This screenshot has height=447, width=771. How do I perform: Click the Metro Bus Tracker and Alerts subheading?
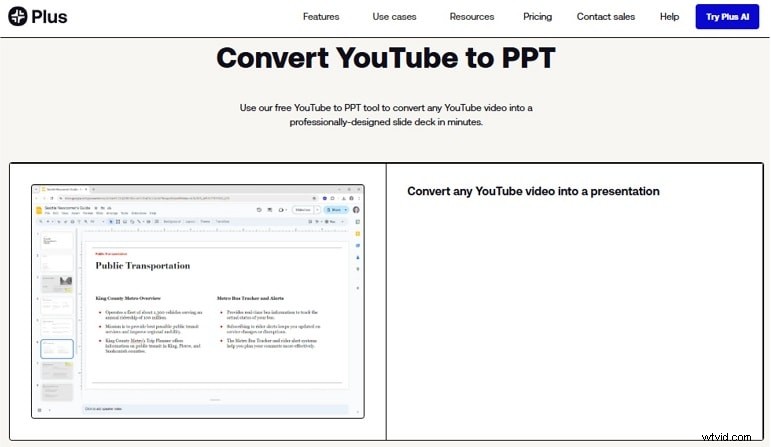[250, 298]
